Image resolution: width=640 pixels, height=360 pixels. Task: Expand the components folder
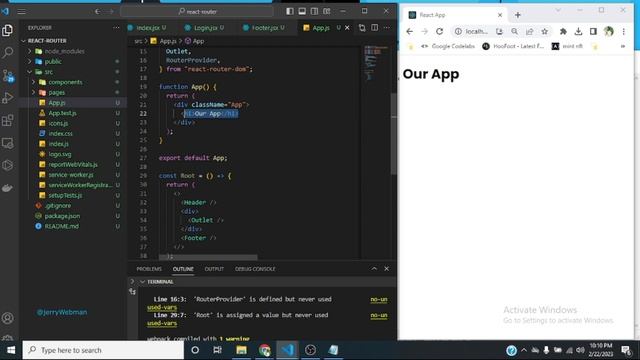click(33, 82)
